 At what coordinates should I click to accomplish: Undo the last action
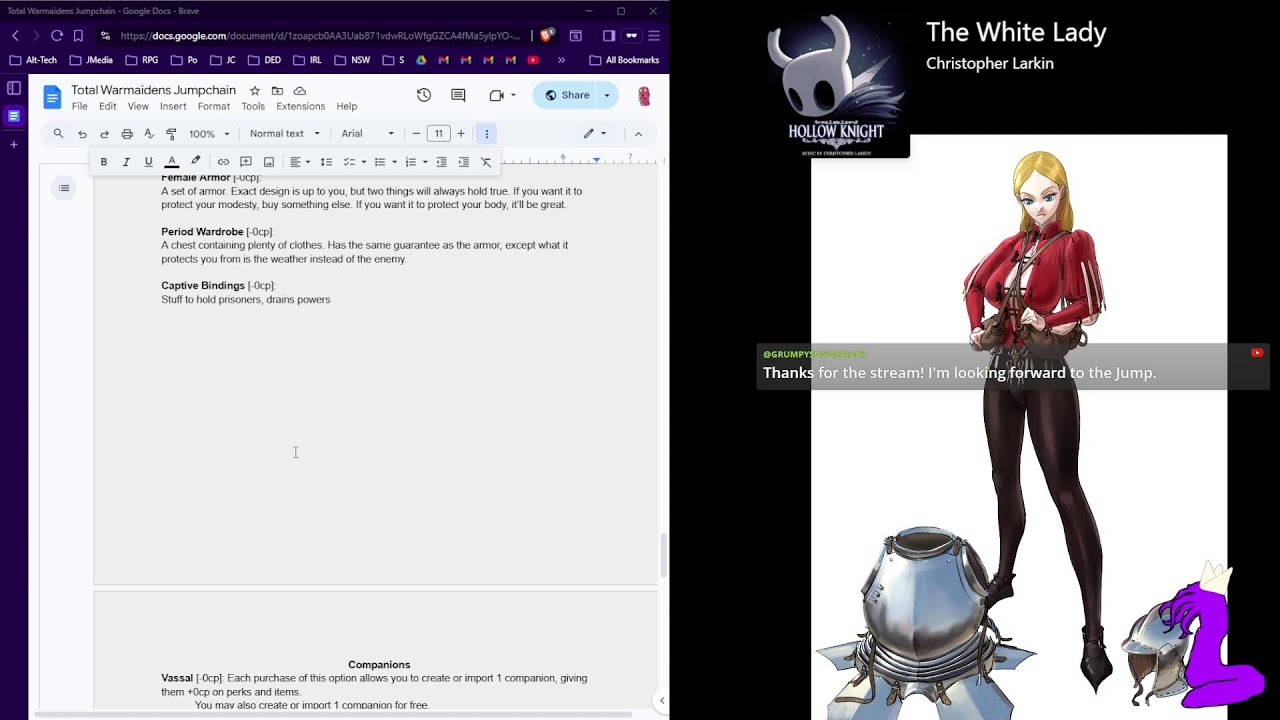tap(82, 134)
